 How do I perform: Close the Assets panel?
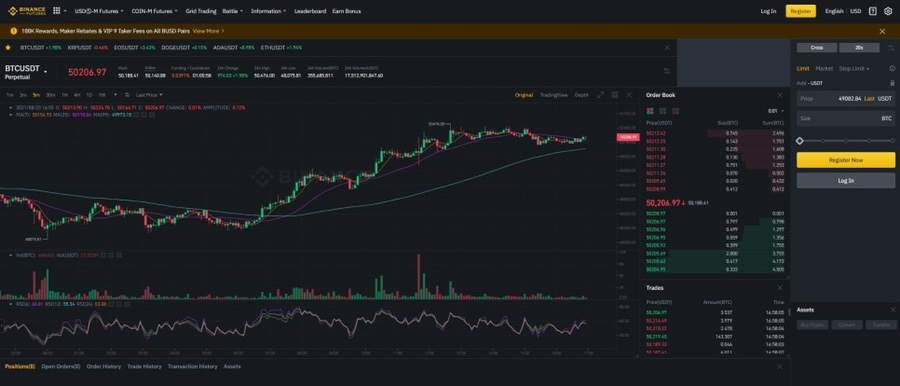click(893, 310)
